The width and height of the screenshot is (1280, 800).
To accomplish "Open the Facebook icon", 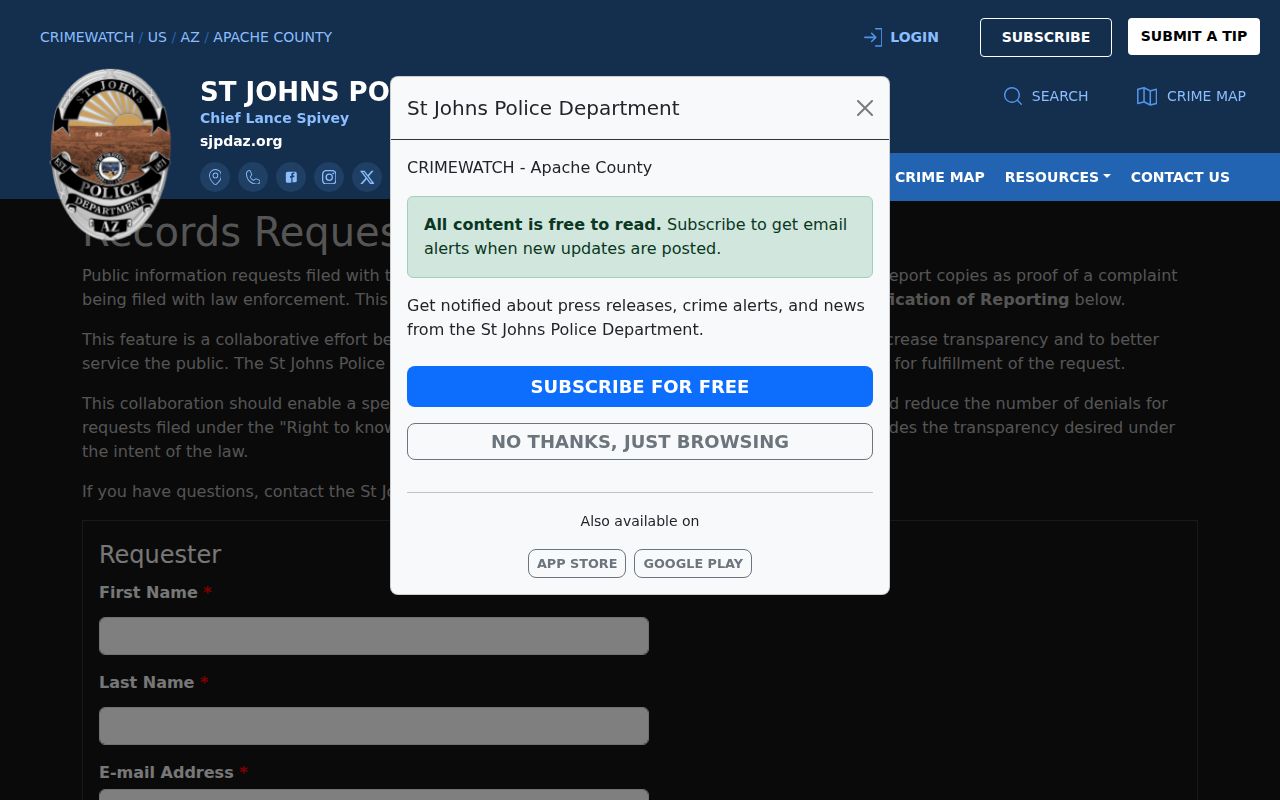I will click(291, 177).
